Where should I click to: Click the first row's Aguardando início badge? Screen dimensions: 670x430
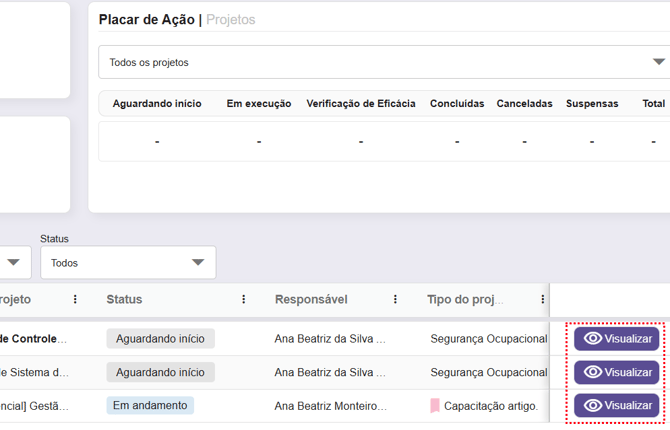pyautogui.click(x=160, y=339)
